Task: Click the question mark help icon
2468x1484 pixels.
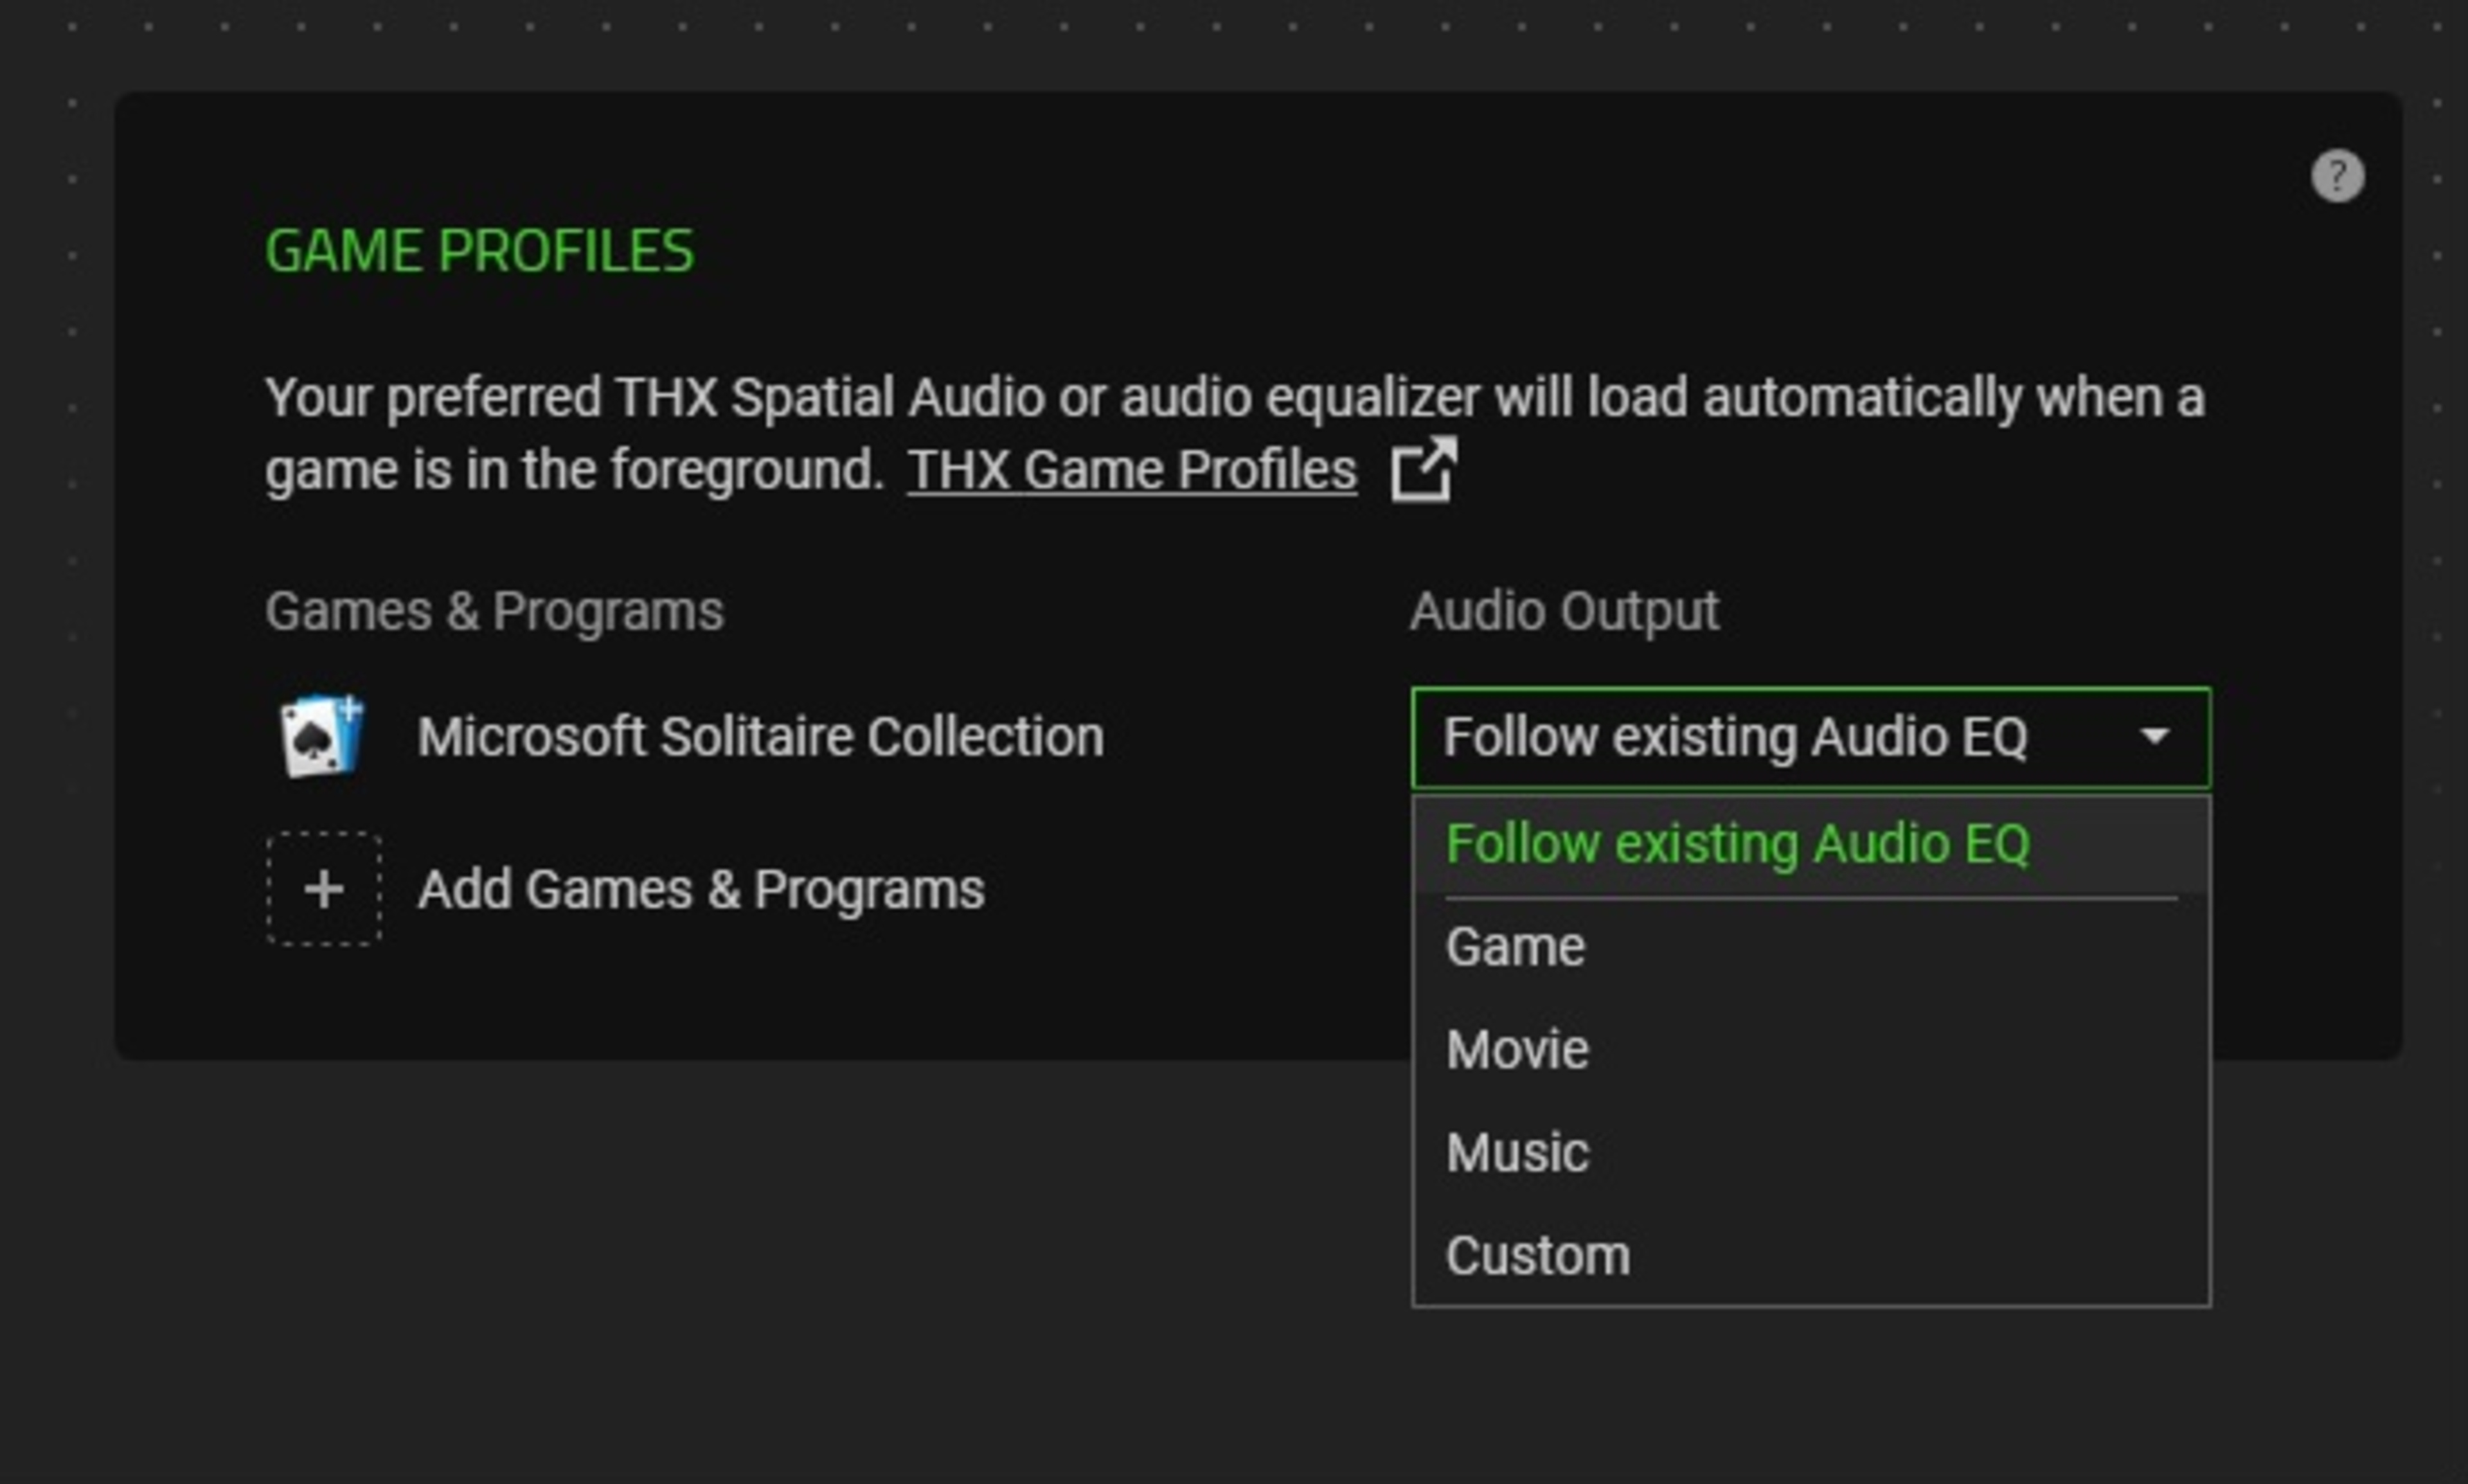Action: click(2337, 176)
